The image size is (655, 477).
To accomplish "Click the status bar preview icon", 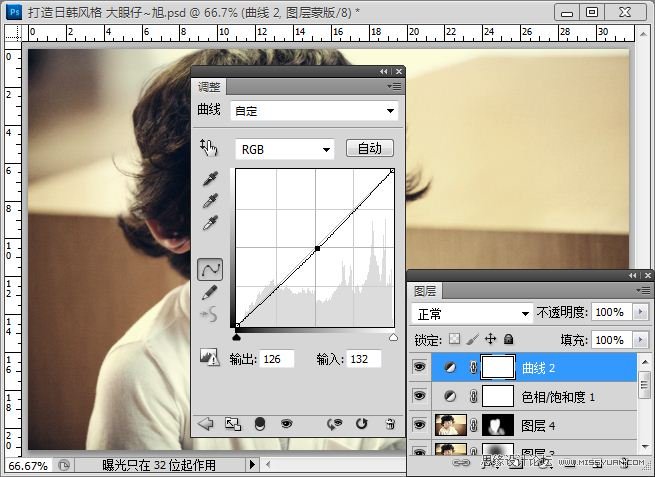I will point(64,465).
